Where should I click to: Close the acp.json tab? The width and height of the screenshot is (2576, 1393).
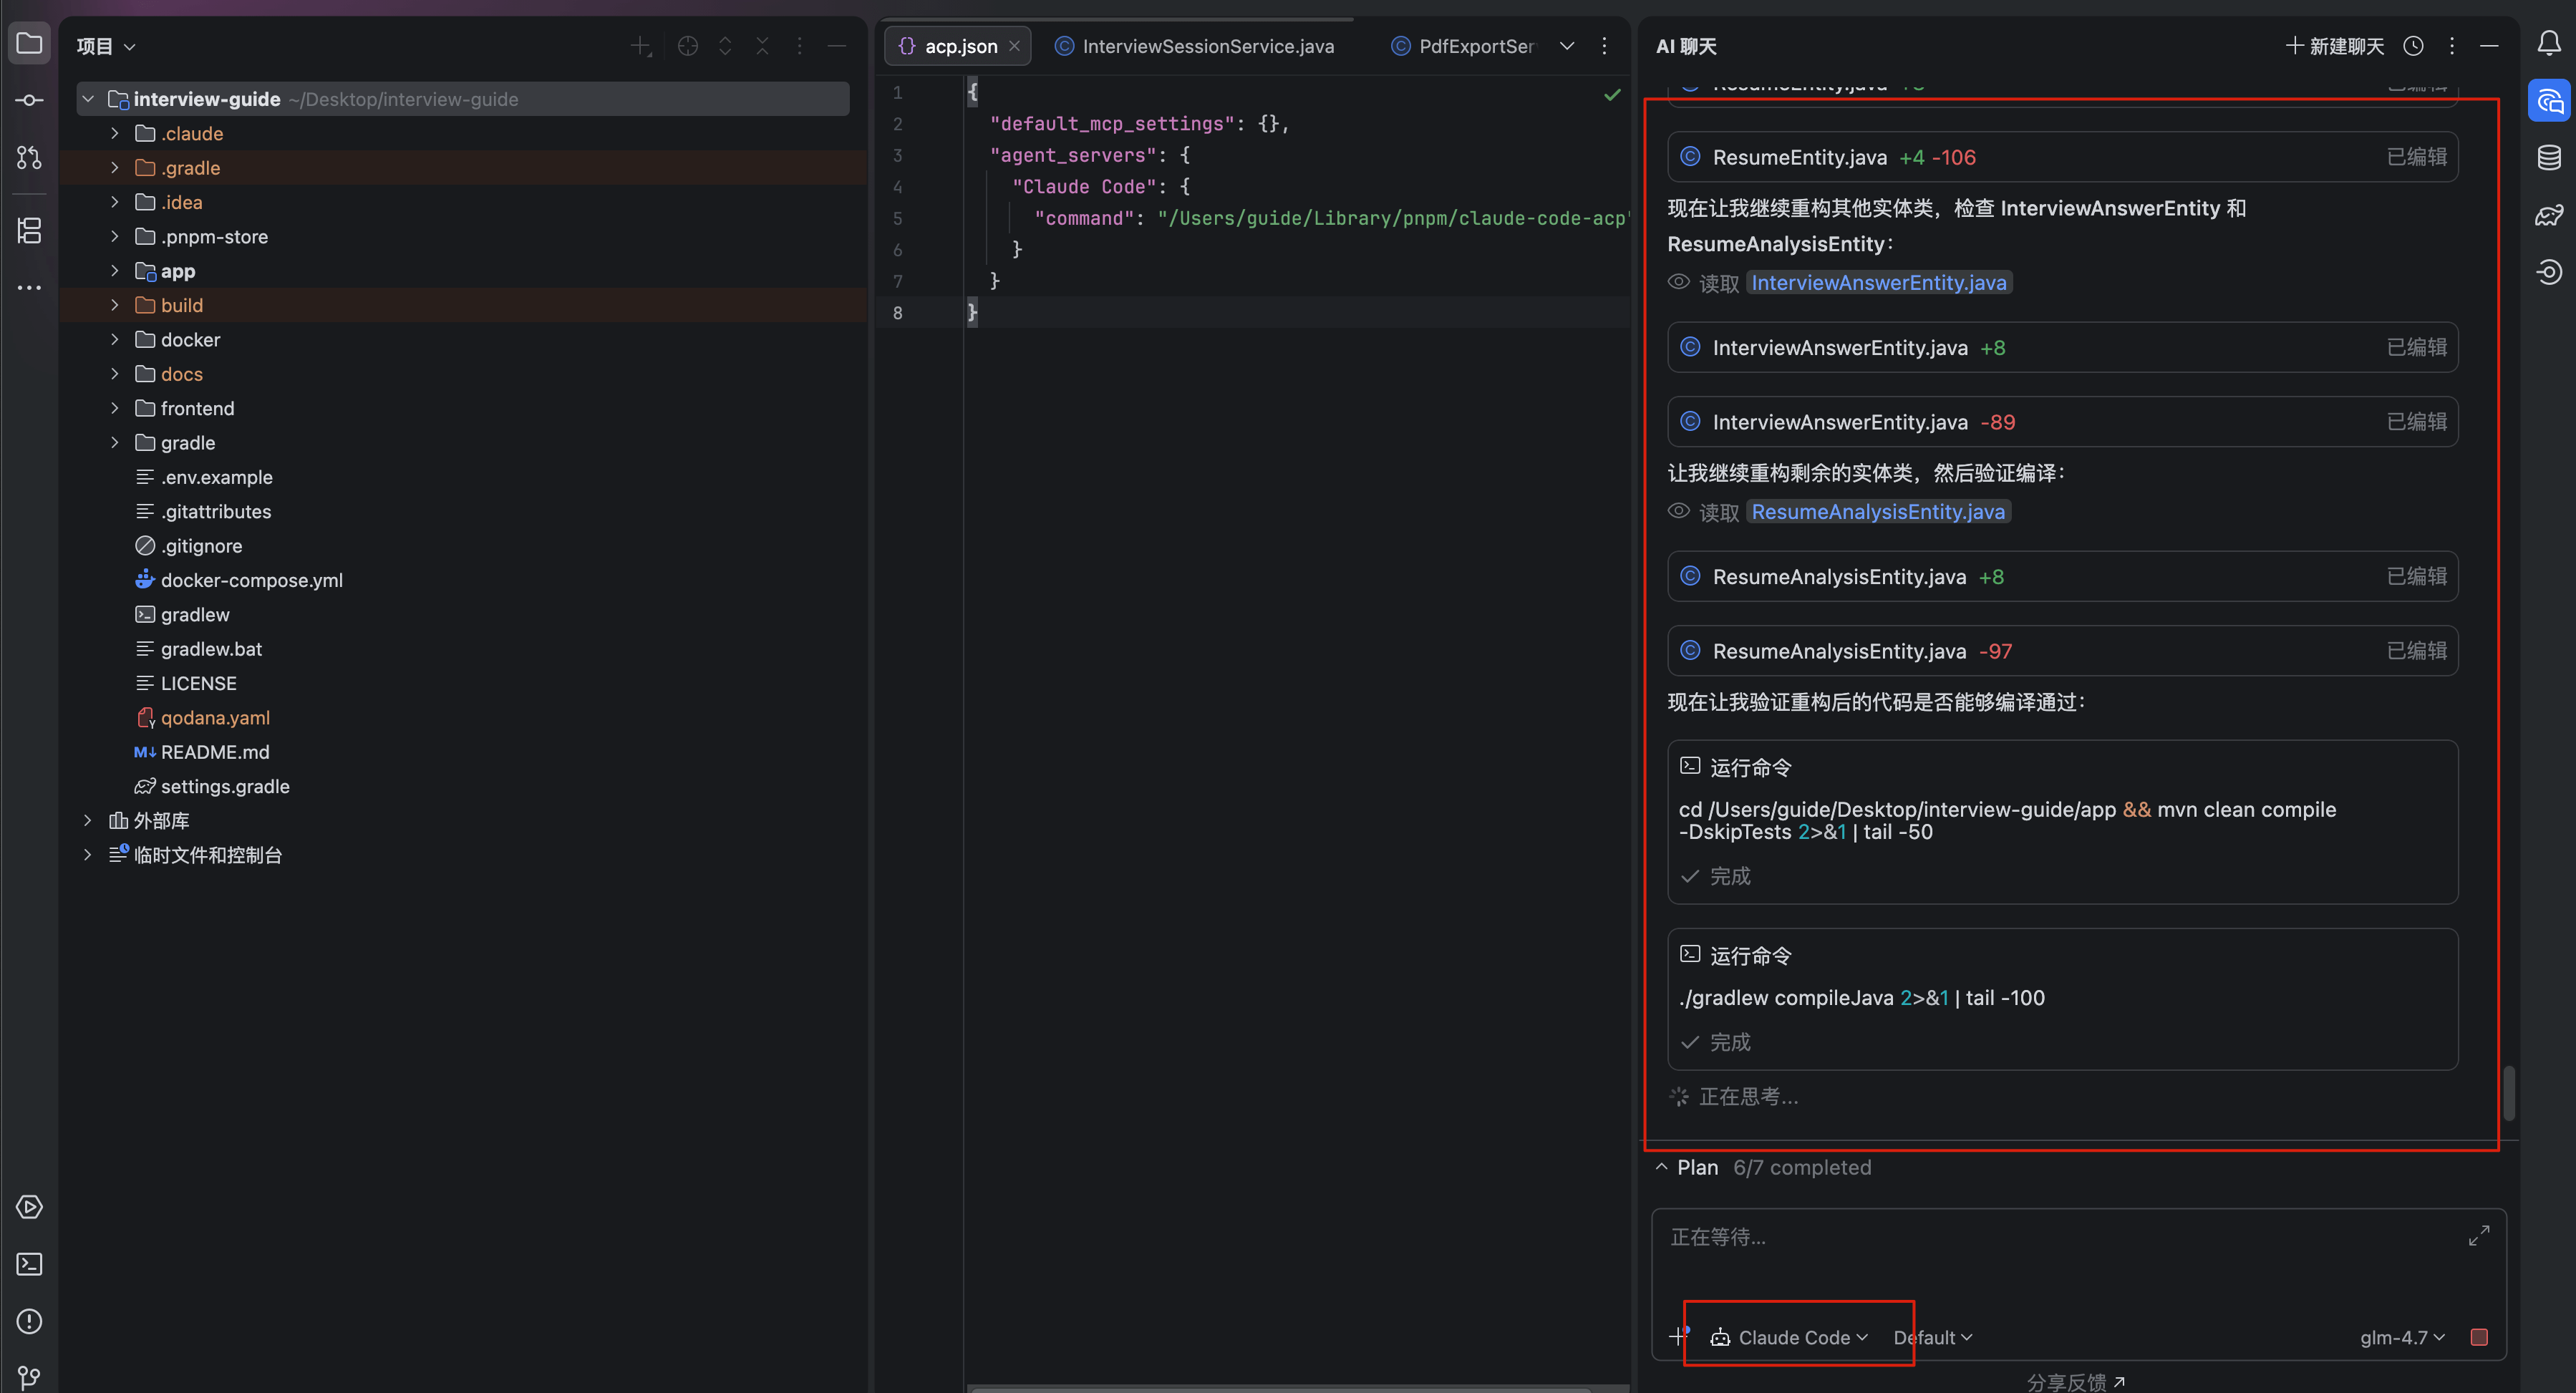[1014, 46]
